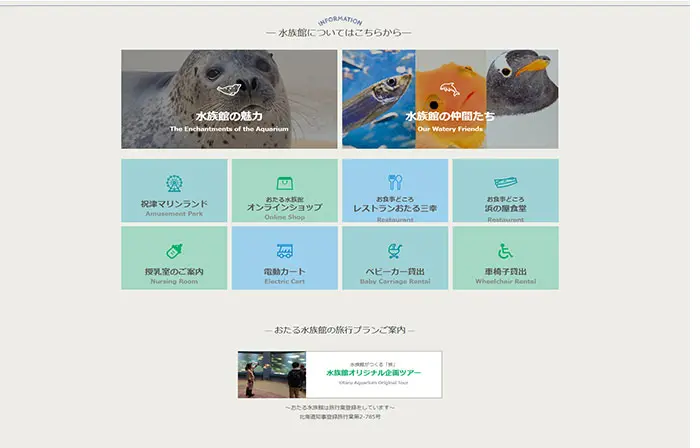
Task: Open 水族館オリジナル企画ツアー tour link
Action: coord(374,373)
